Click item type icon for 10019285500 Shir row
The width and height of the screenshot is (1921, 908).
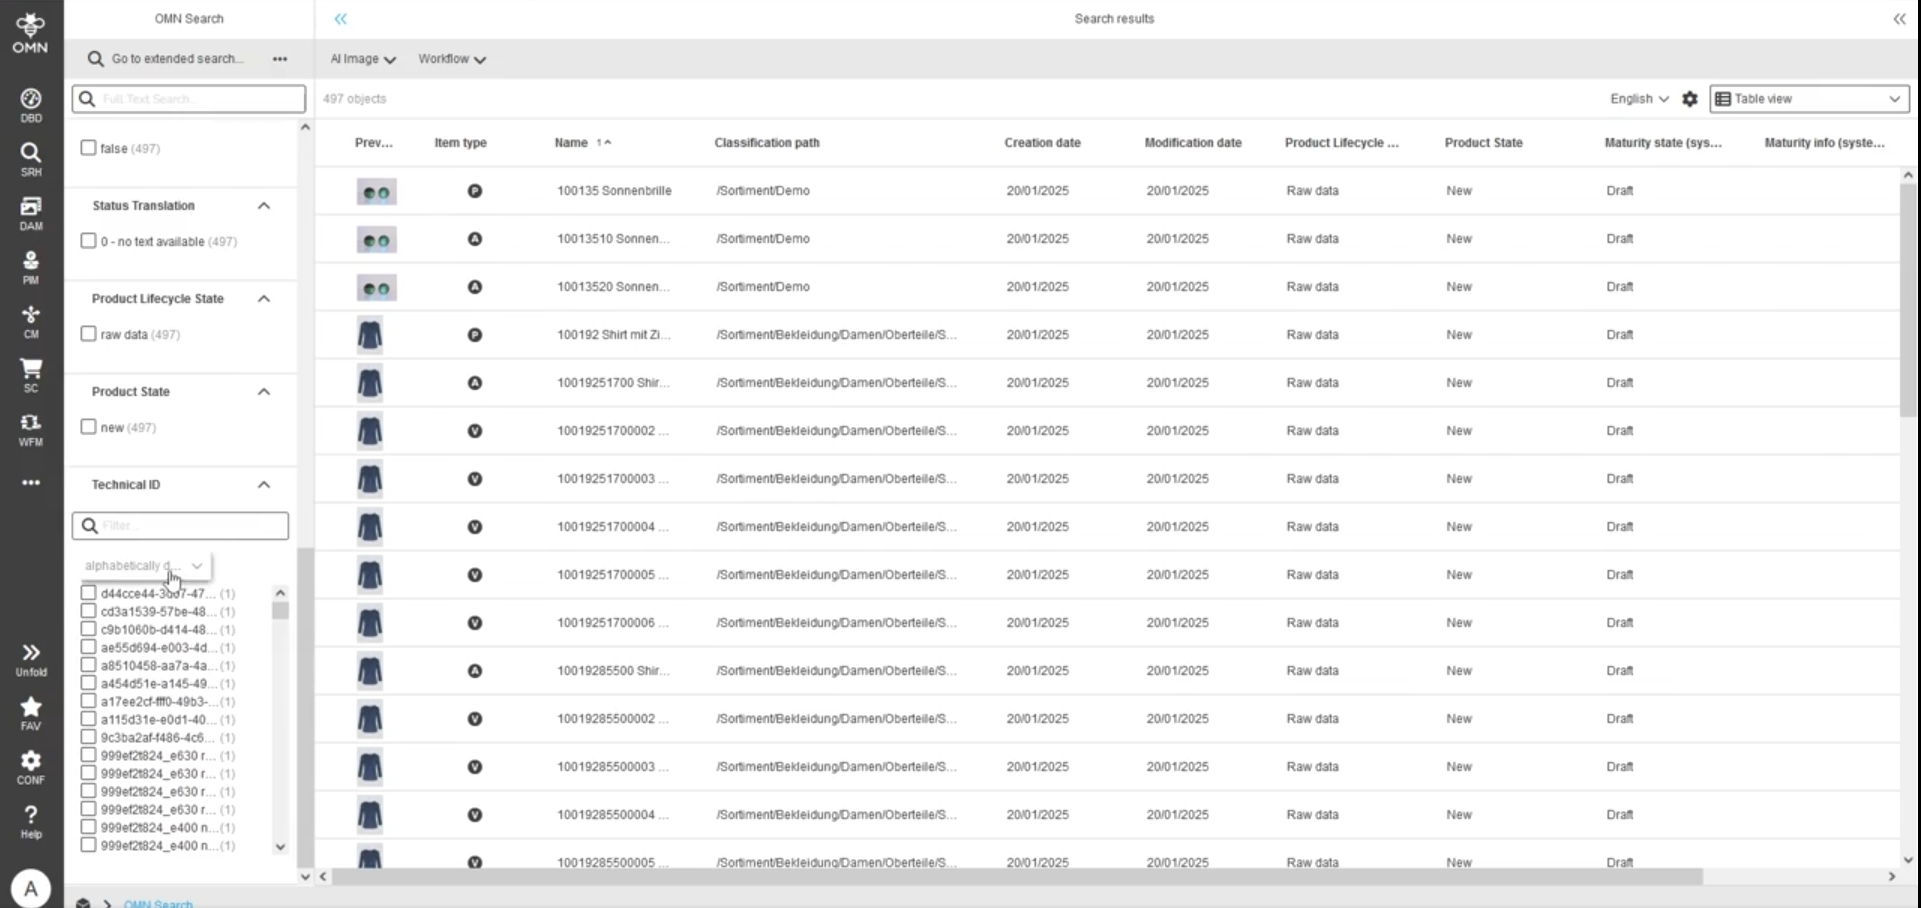click(x=475, y=671)
